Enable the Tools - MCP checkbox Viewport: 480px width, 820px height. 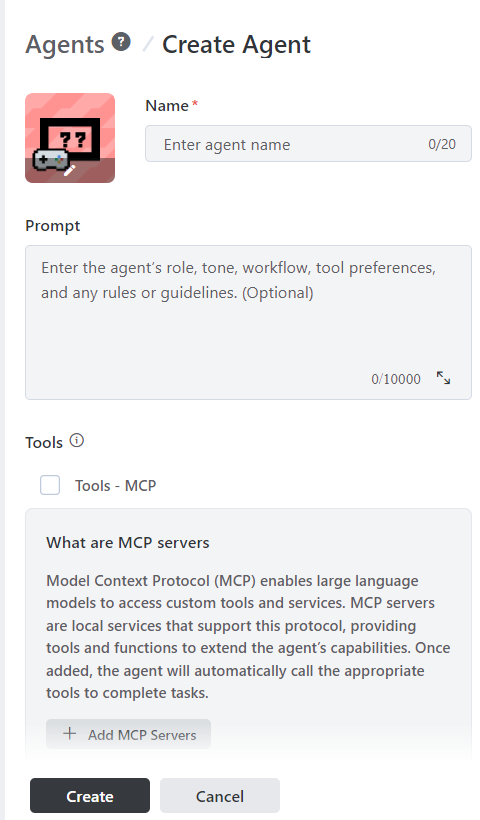tap(50, 485)
